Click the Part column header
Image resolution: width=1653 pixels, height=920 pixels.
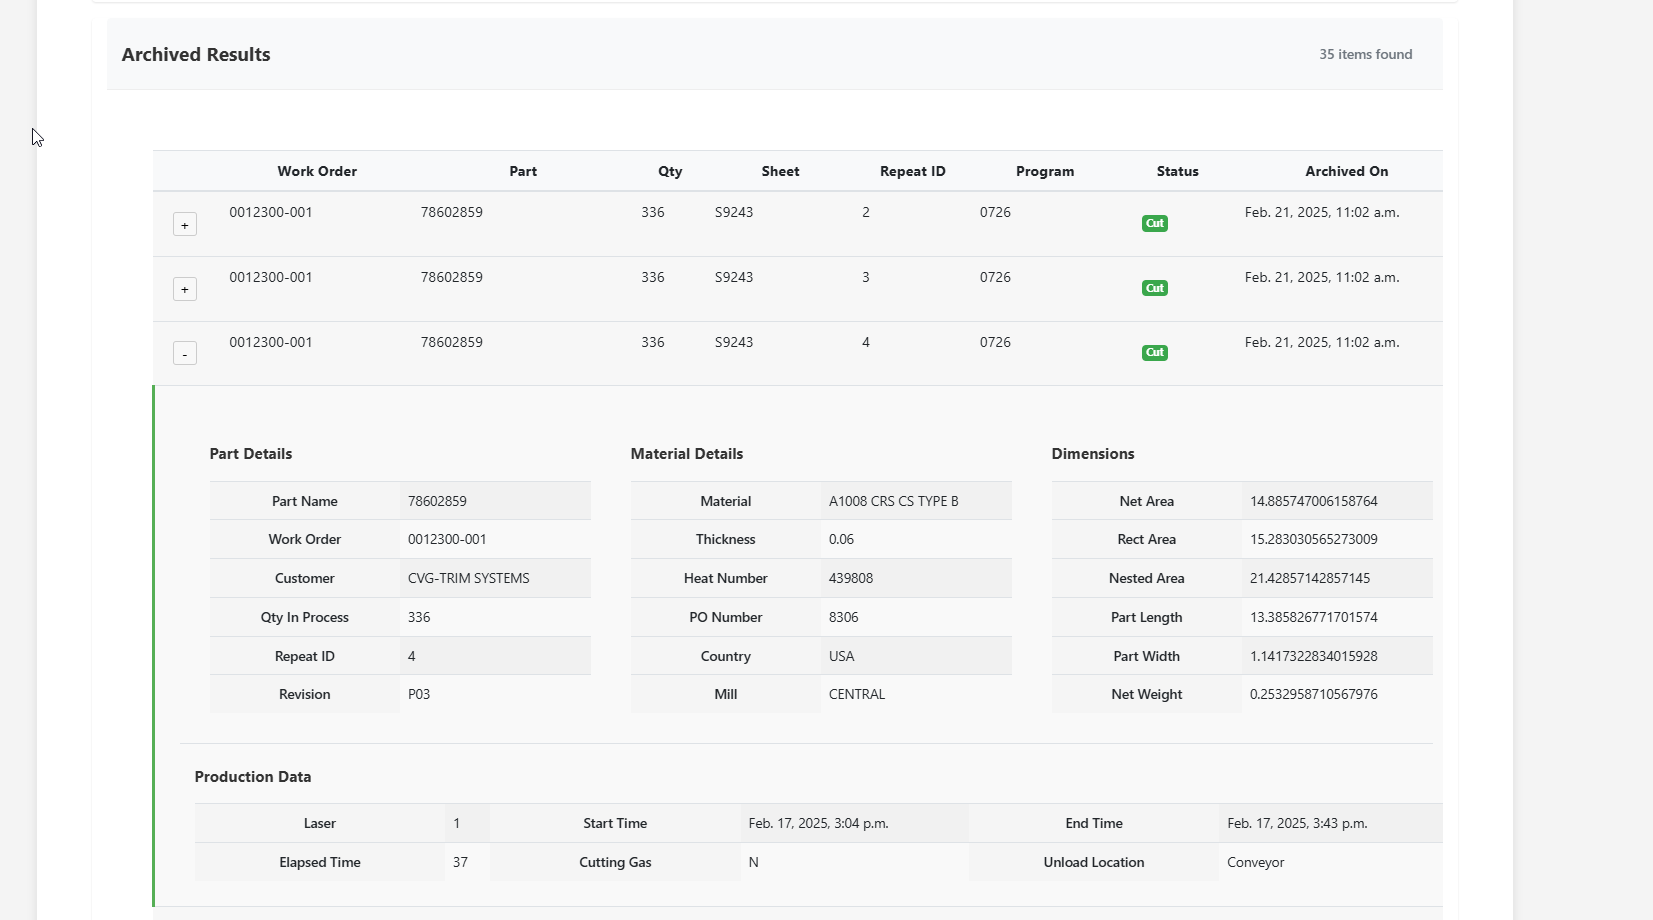(523, 171)
